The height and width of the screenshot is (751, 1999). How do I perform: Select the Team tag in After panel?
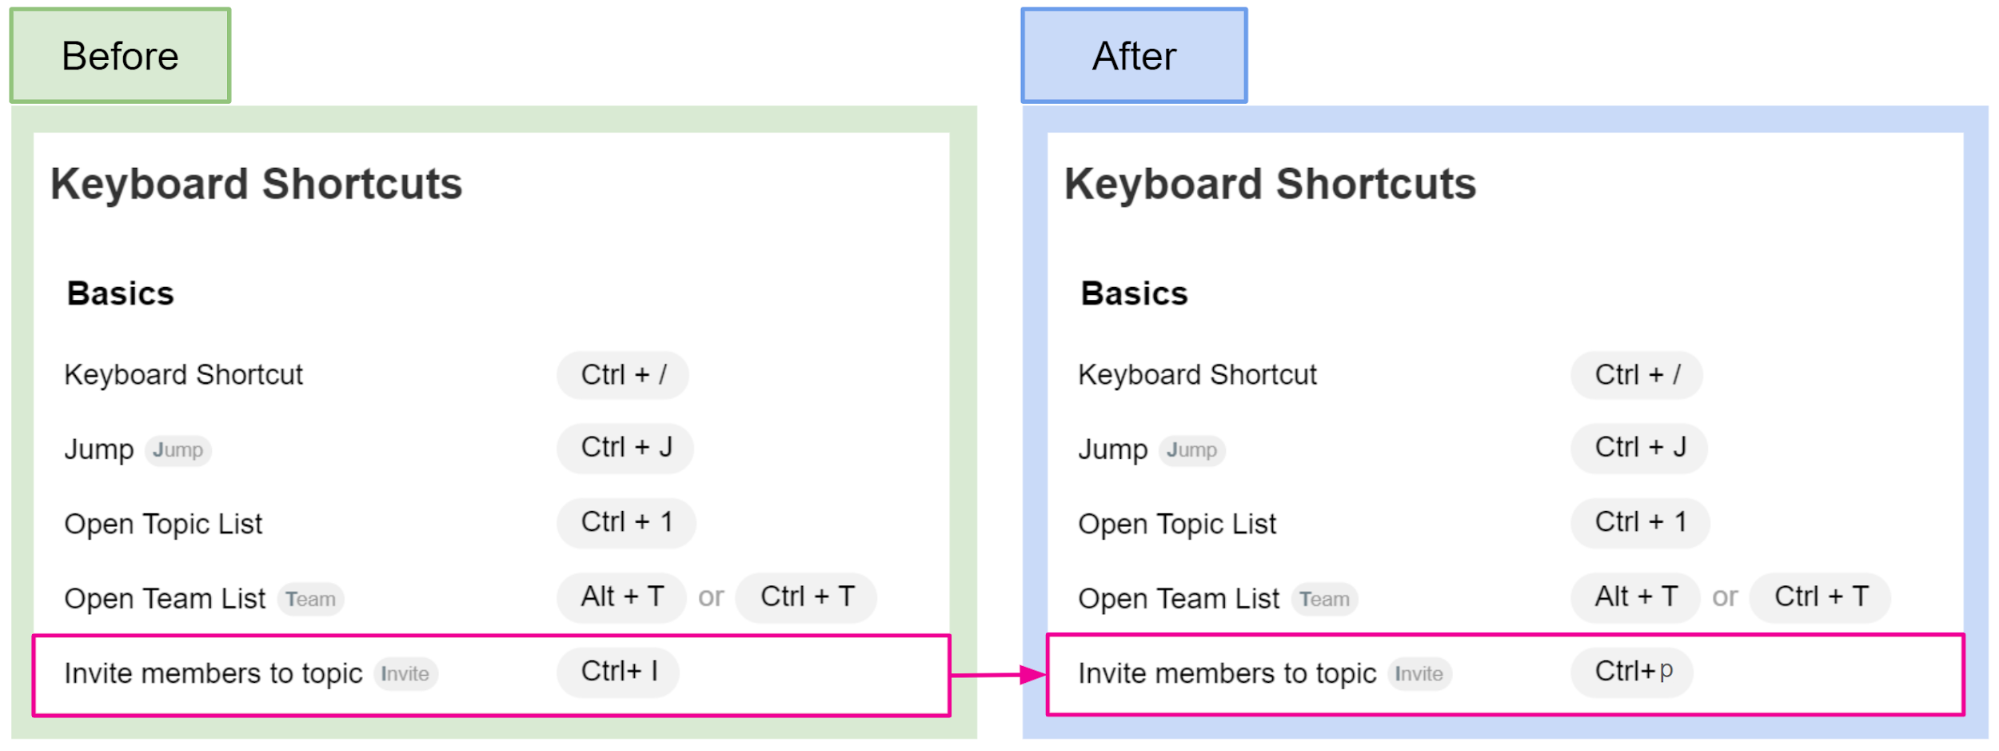pos(1324,599)
